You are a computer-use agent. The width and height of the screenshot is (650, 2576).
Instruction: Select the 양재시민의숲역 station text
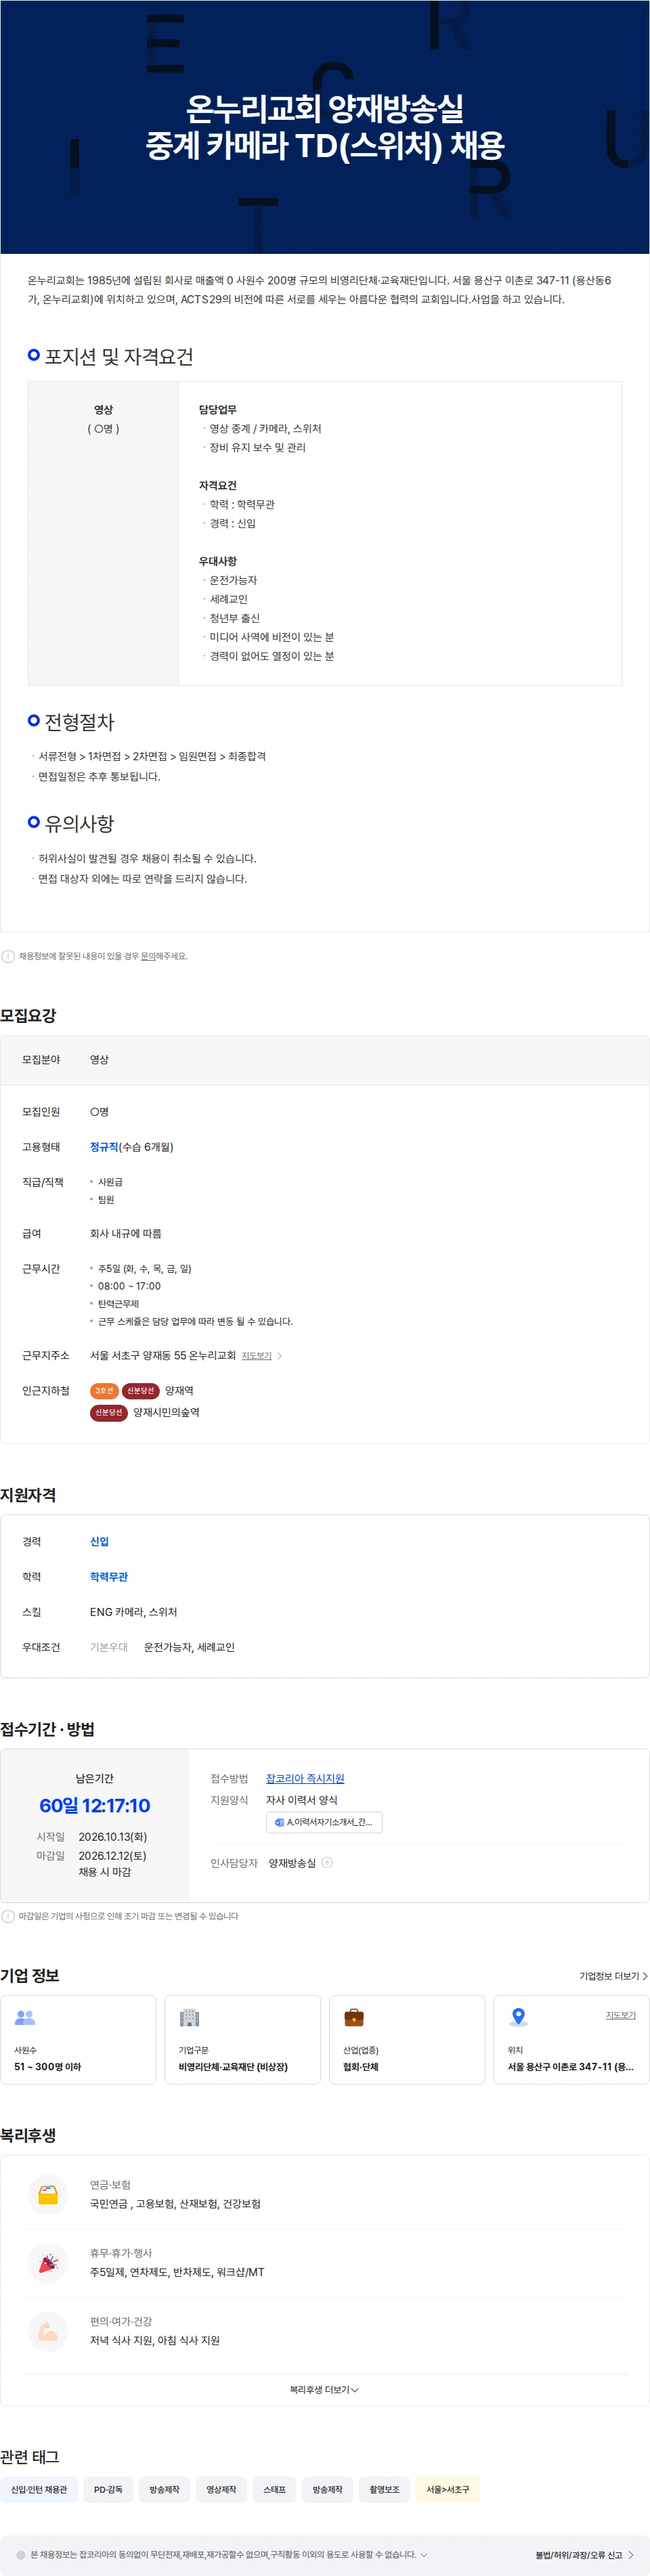tap(166, 1413)
